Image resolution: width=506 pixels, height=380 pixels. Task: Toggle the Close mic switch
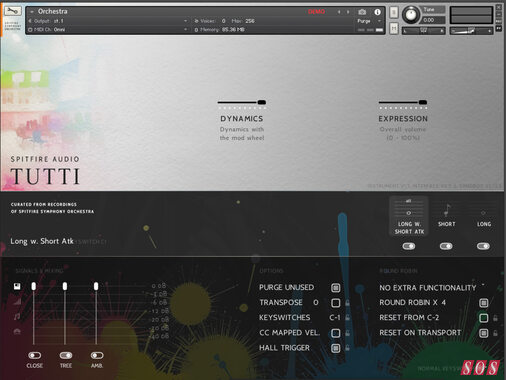[x=35, y=355]
